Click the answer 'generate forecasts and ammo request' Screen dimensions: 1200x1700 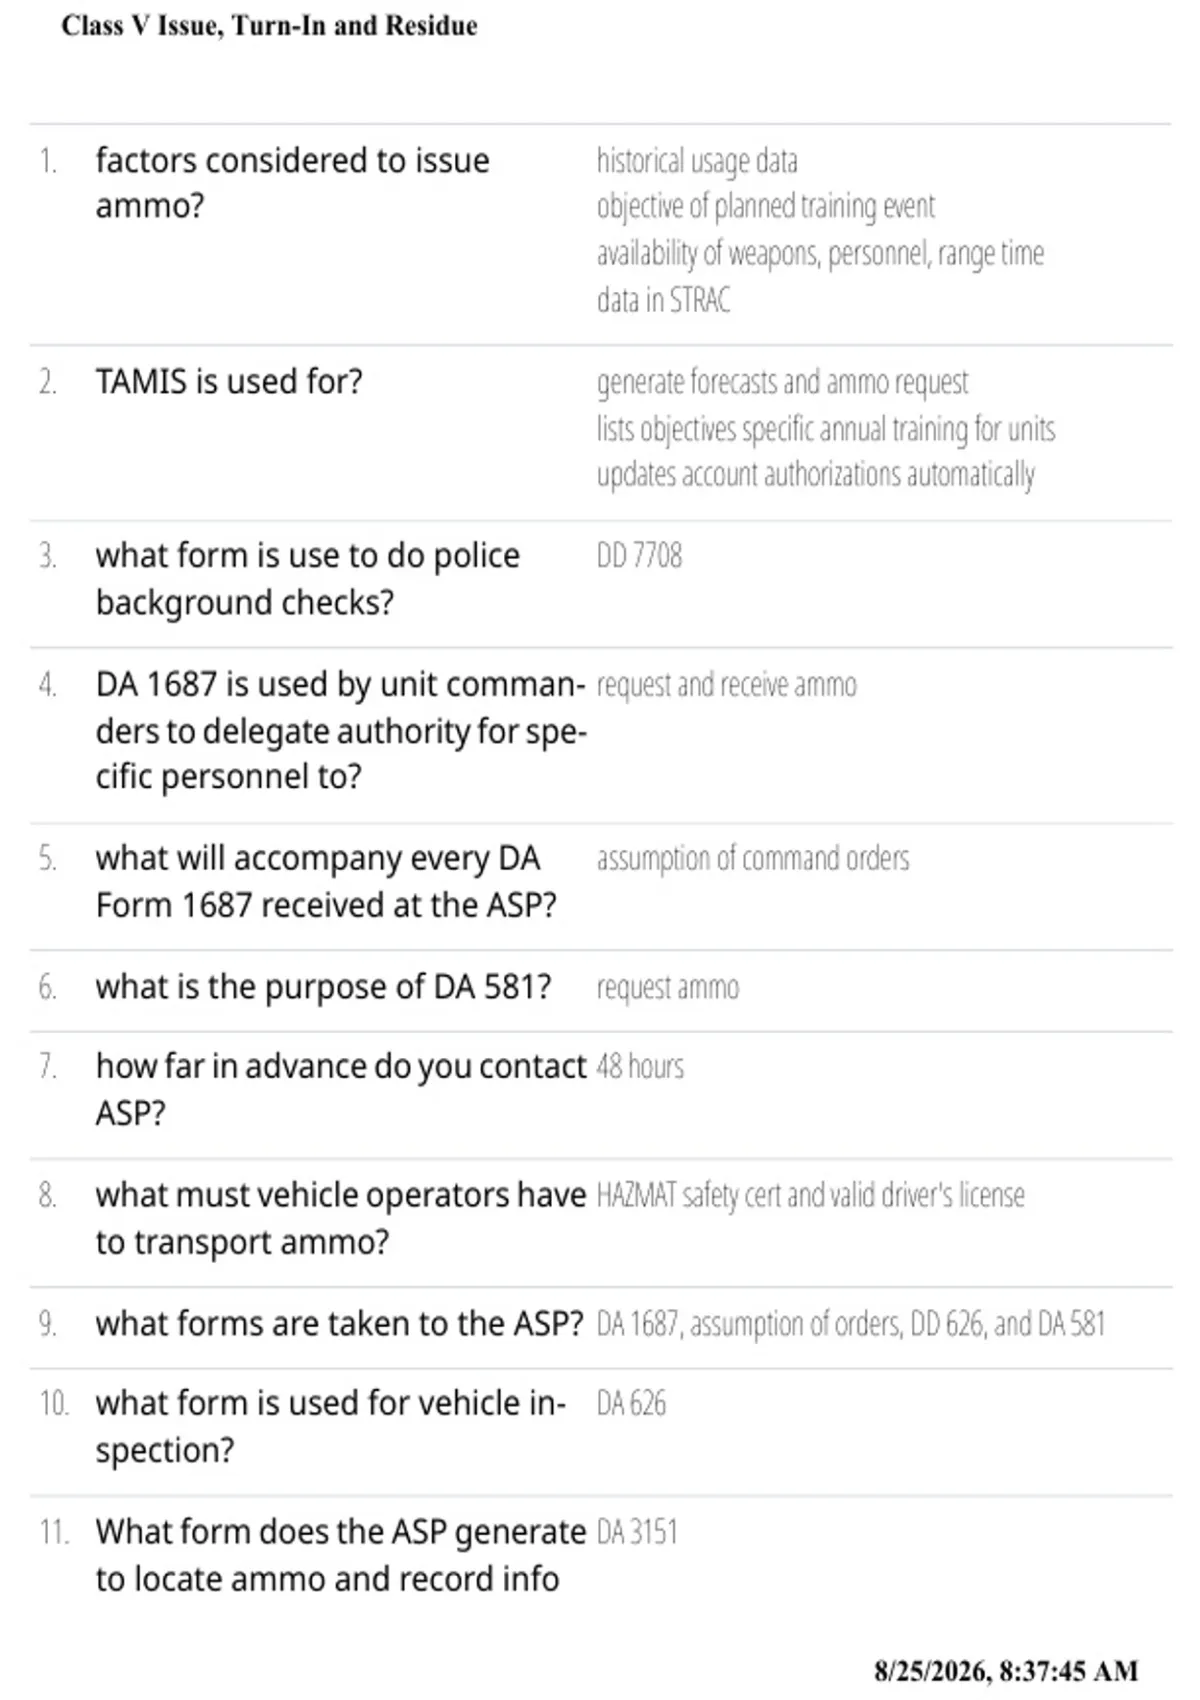pyautogui.click(x=782, y=382)
